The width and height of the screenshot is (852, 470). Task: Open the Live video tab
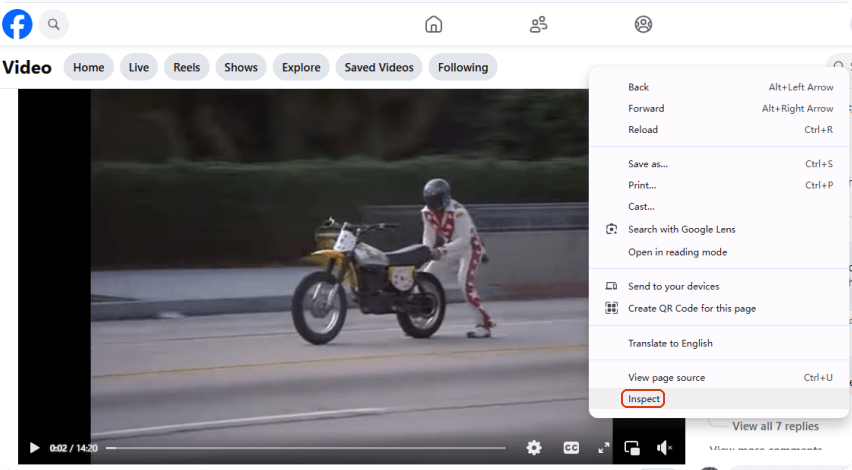coord(139,68)
